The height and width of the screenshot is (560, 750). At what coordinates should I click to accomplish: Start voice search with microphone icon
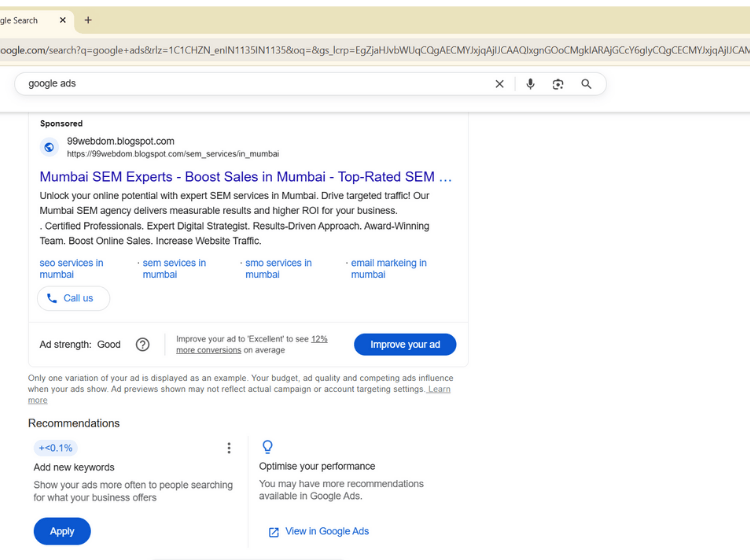click(x=530, y=84)
